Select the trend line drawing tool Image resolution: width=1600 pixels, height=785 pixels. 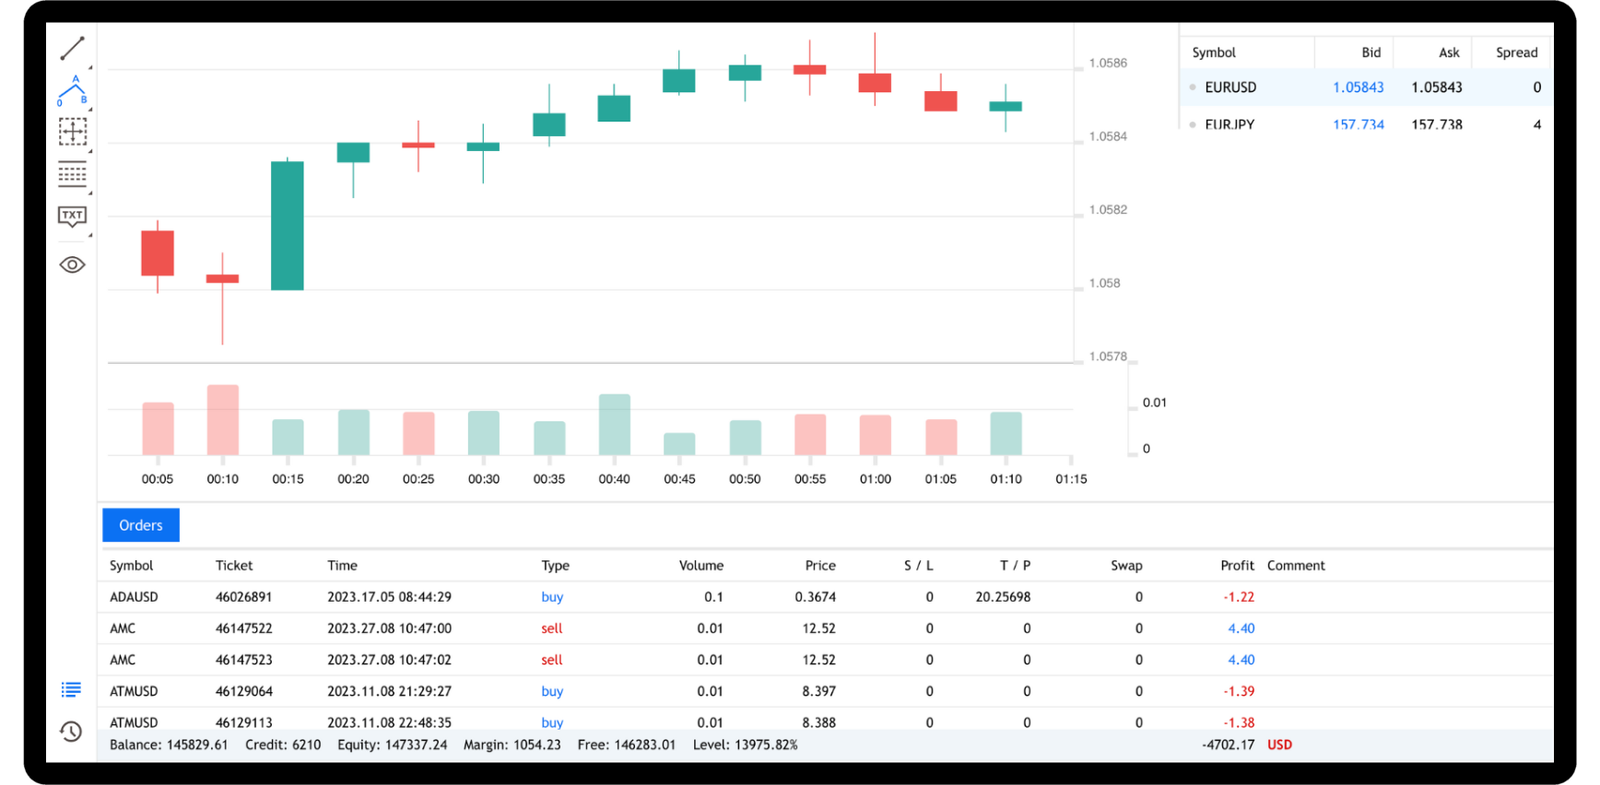[72, 48]
